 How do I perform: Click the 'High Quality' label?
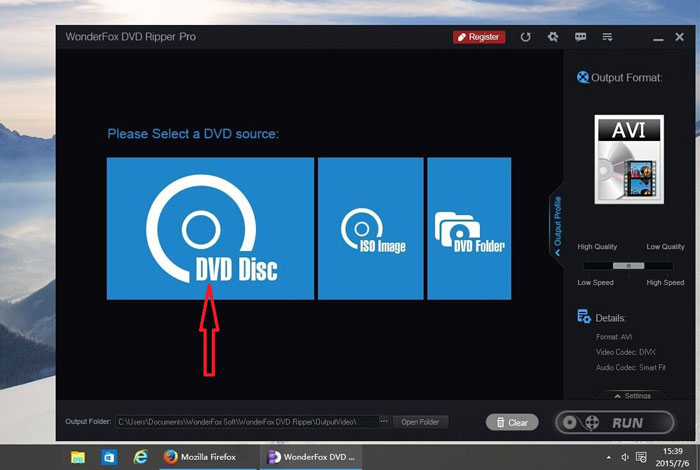click(597, 246)
